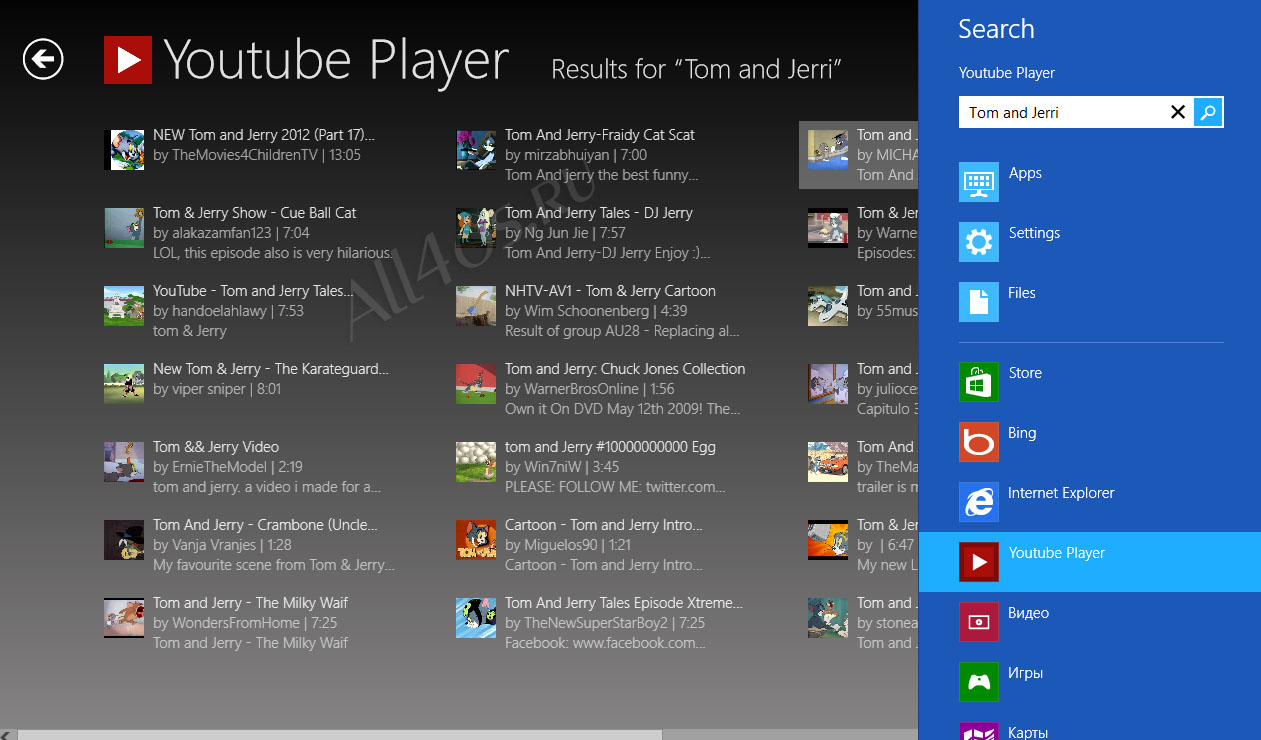Choose the Youtube Player icon in search list
Screen dimensions: 1261x740
978,562
